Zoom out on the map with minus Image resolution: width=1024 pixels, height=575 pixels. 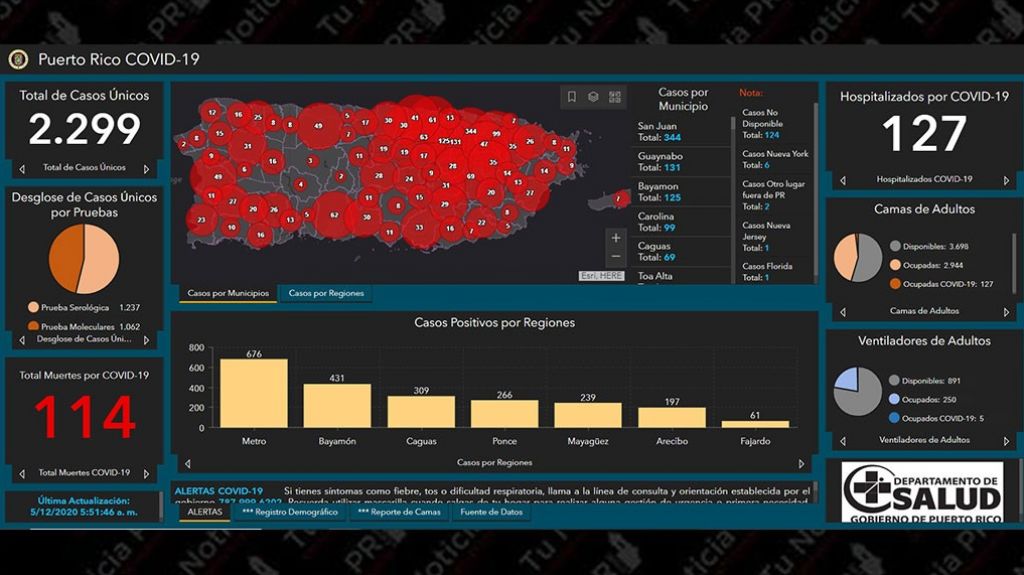coord(616,257)
